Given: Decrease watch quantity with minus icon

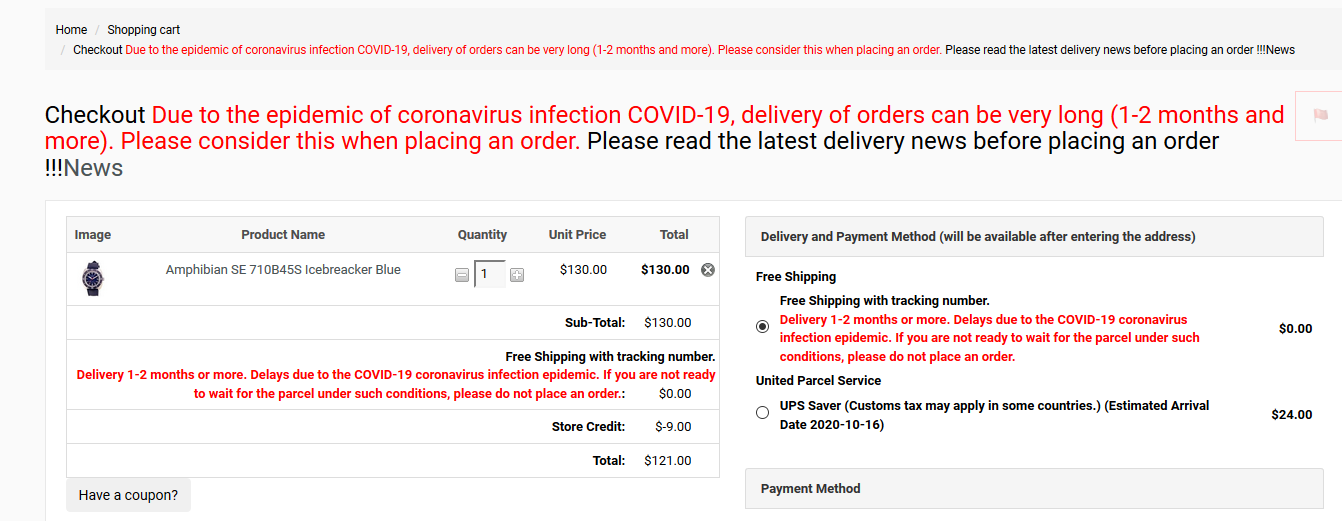Looking at the screenshot, I should pyautogui.click(x=462, y=275).
